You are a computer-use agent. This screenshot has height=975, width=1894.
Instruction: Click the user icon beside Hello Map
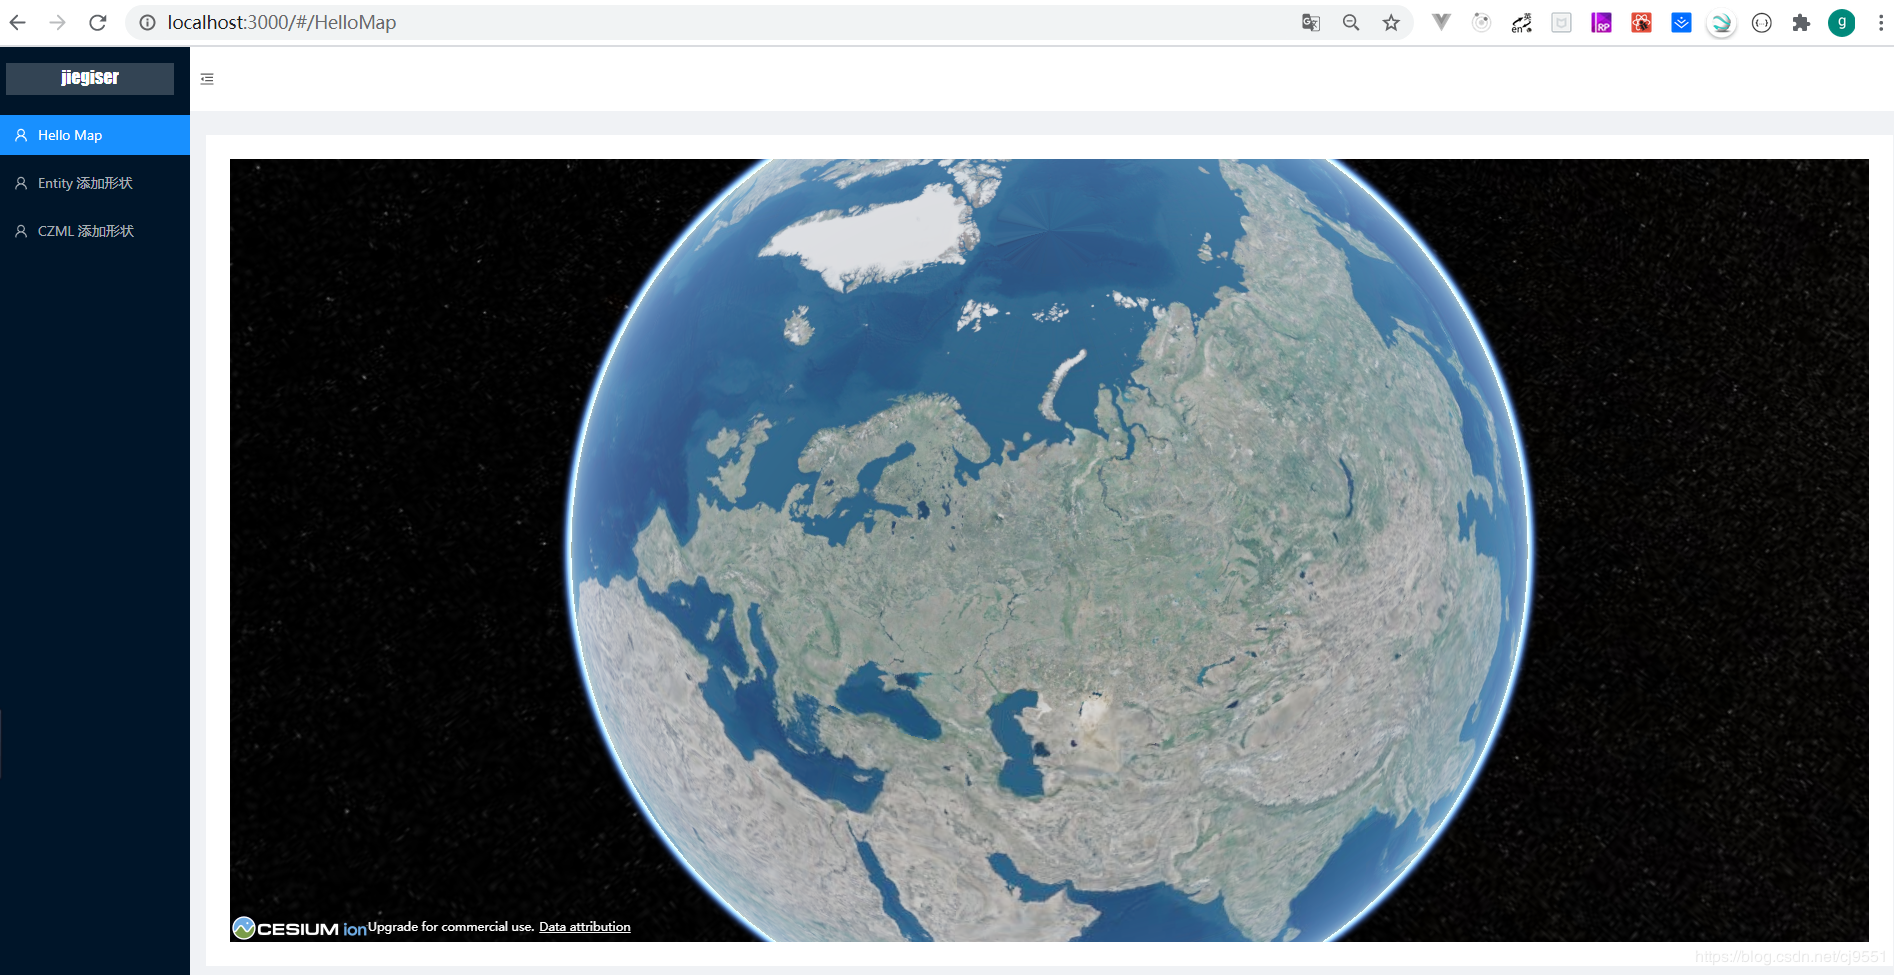click(21, 135)
